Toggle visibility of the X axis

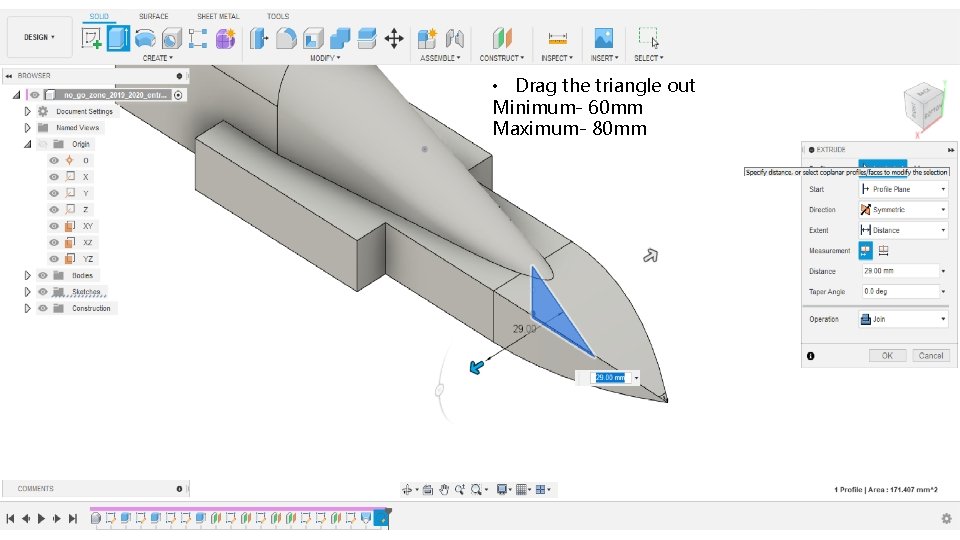pos(54,177)
